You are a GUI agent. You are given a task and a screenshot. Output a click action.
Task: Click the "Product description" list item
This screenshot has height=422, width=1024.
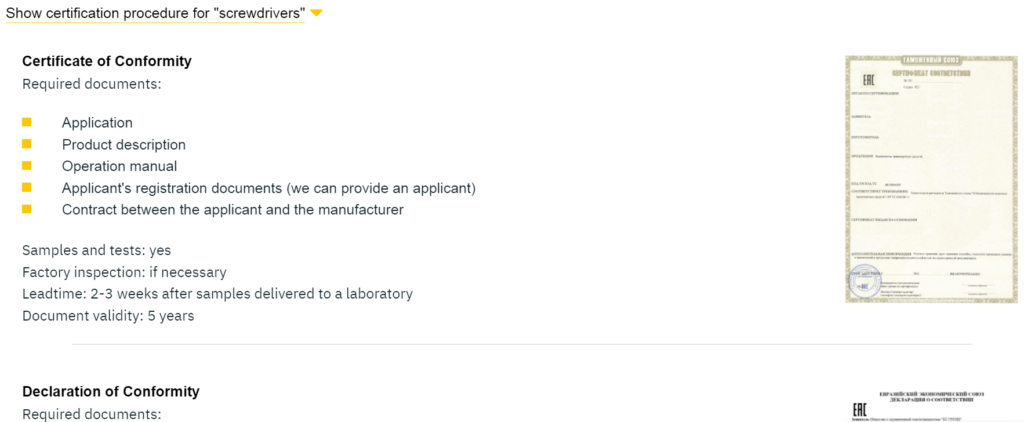[x=124, y=144]
